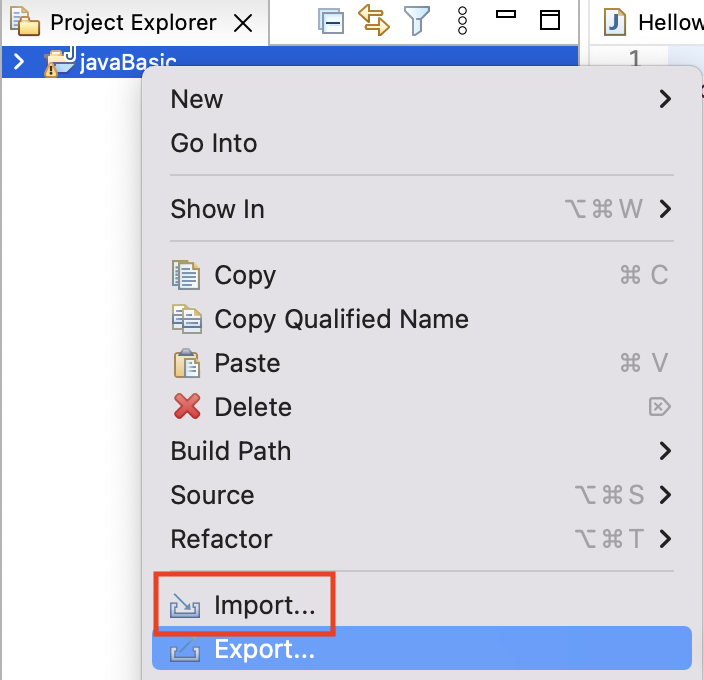Image resolution: width=704 pixels, height=680 pixels.
Task: Click the Java file icon on editor tab
Action: [615, 22]
